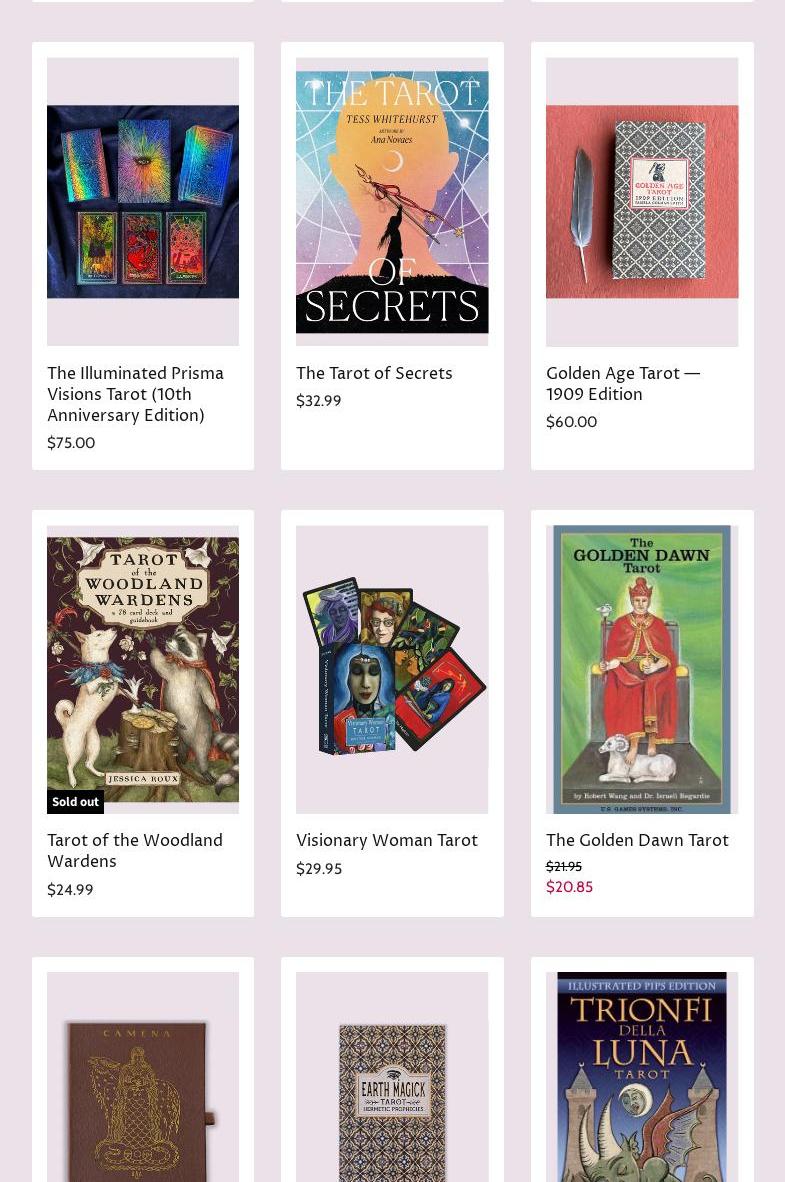The image size is (785, 1182).
Task: Click the $75.00 price of Prisma Visions
Action: tap(71, 442)
